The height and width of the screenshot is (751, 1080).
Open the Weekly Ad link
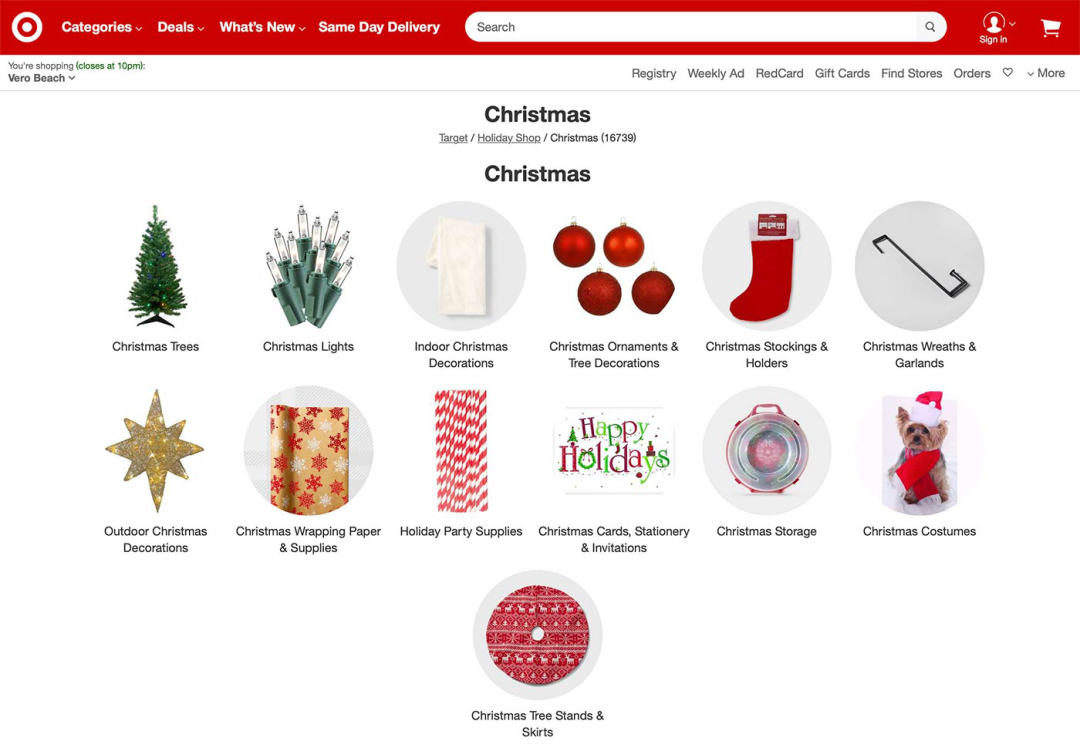click(x=716, y=73)
